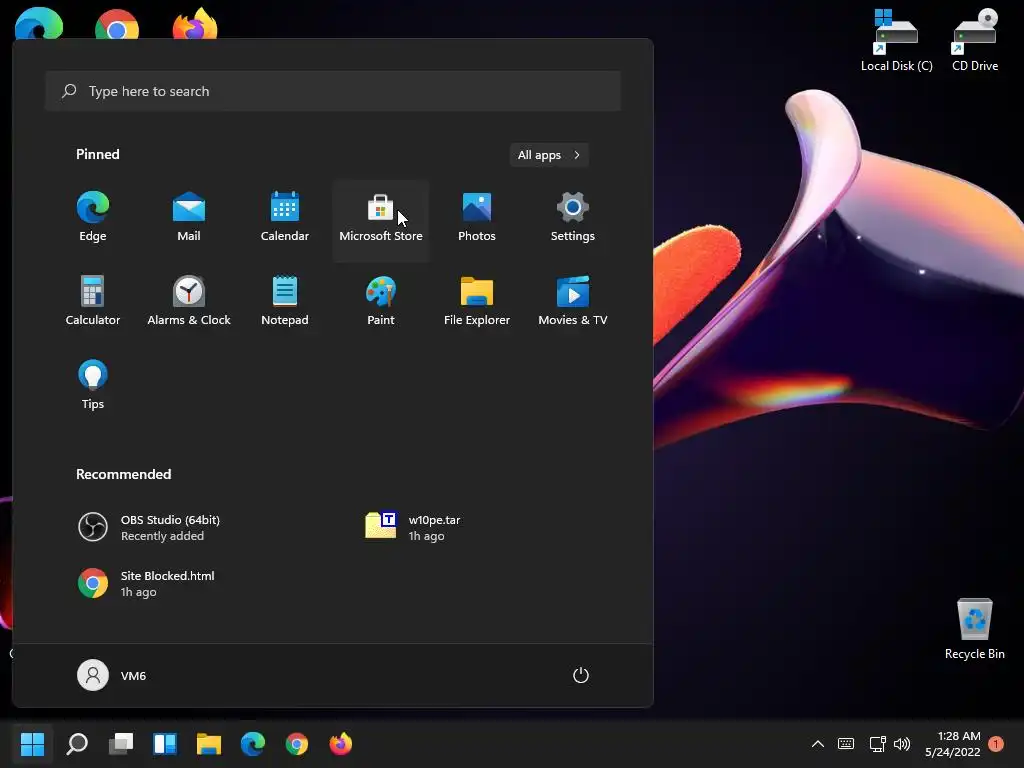This screenshot has height=768, width=1024.
Task: Open File Explorer from the taskbar
Action: tap(209, 744)
